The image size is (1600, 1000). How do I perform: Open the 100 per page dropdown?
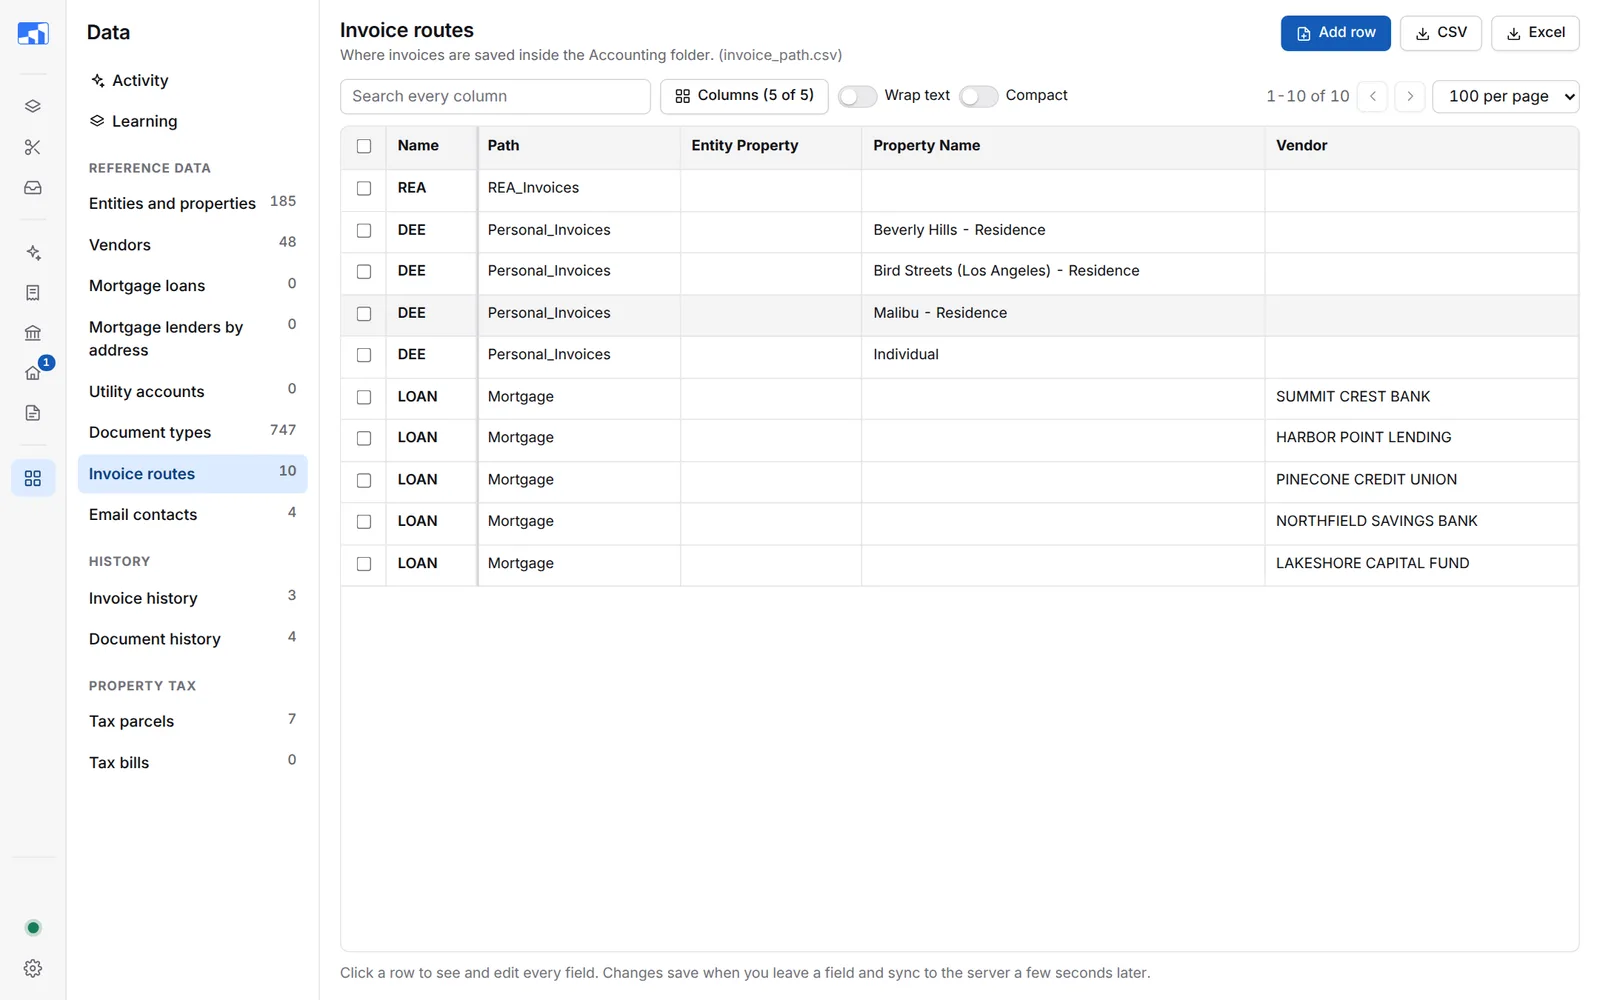click(1506, 96)
